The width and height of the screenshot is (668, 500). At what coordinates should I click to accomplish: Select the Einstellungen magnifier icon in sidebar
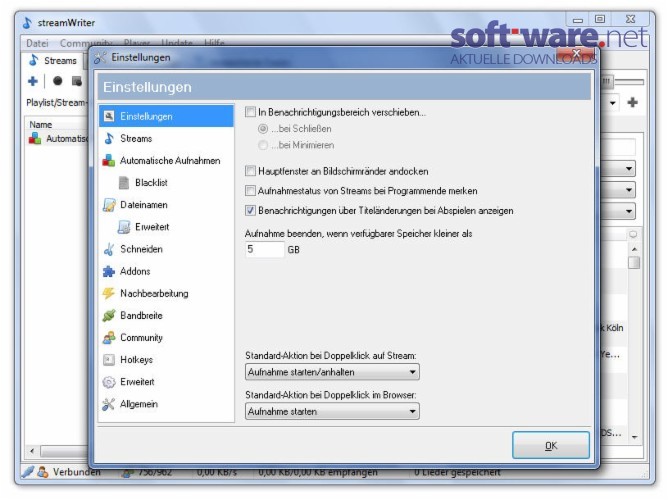click(x=109, y=116)
